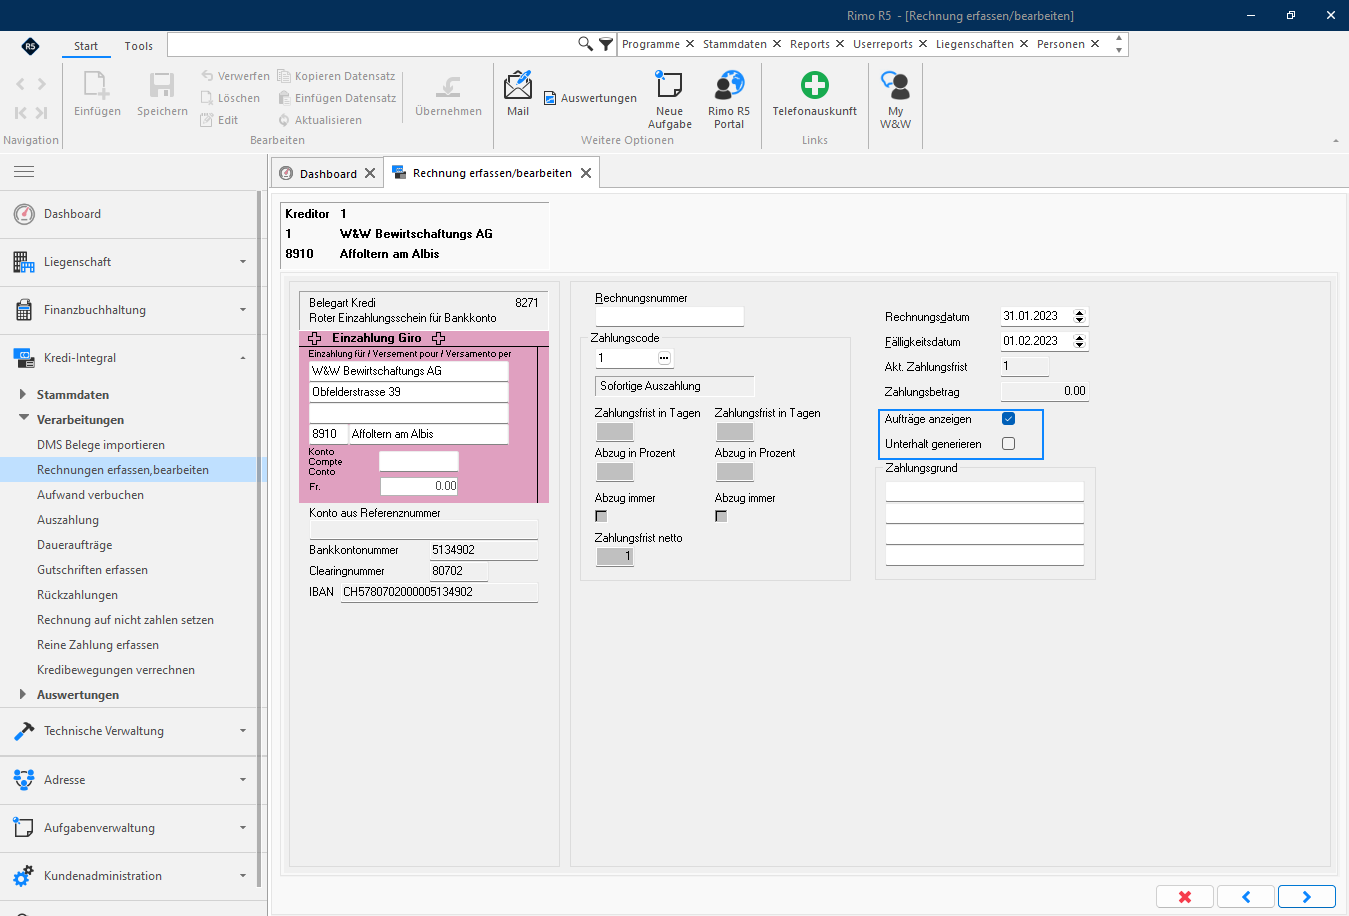This screenshot has height=916, width=1349.
Task: Open Reports quick-access tab
Action: click(810, 44)
